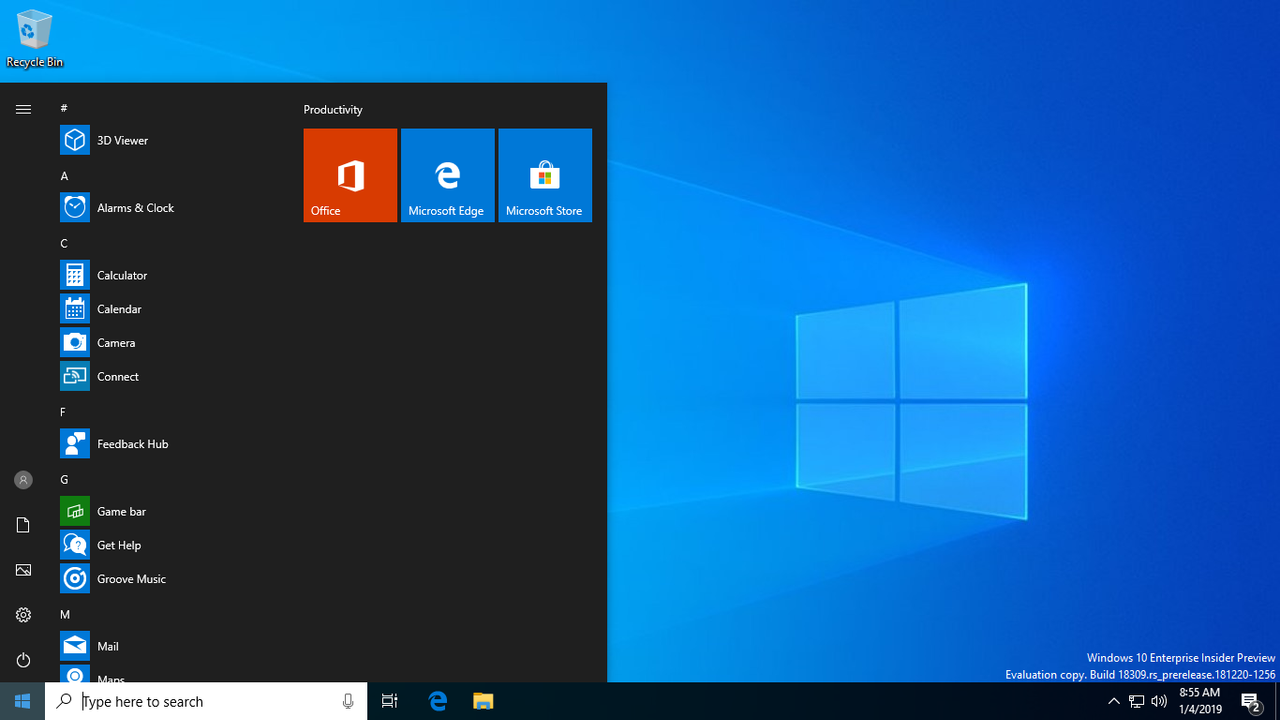Launch Edge from the taskbar

pyautogui.click(x=437, y=701)
